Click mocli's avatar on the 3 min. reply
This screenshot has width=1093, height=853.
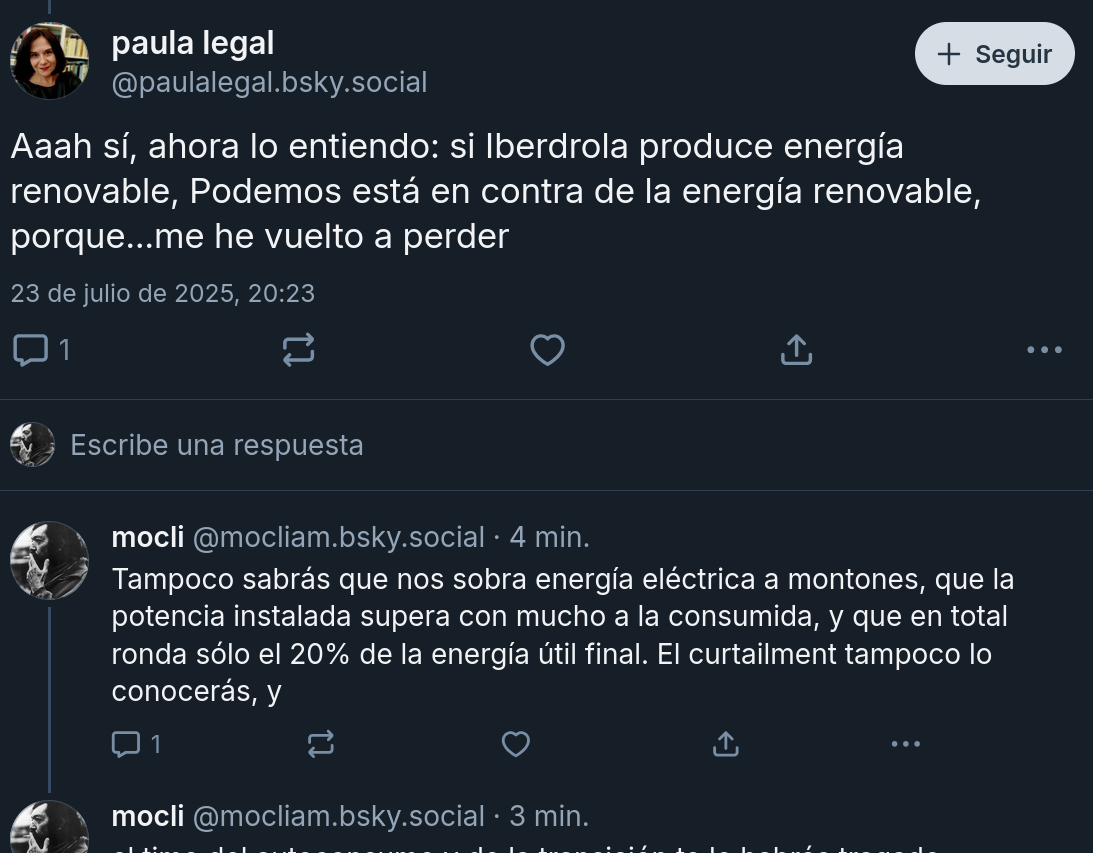49,827
